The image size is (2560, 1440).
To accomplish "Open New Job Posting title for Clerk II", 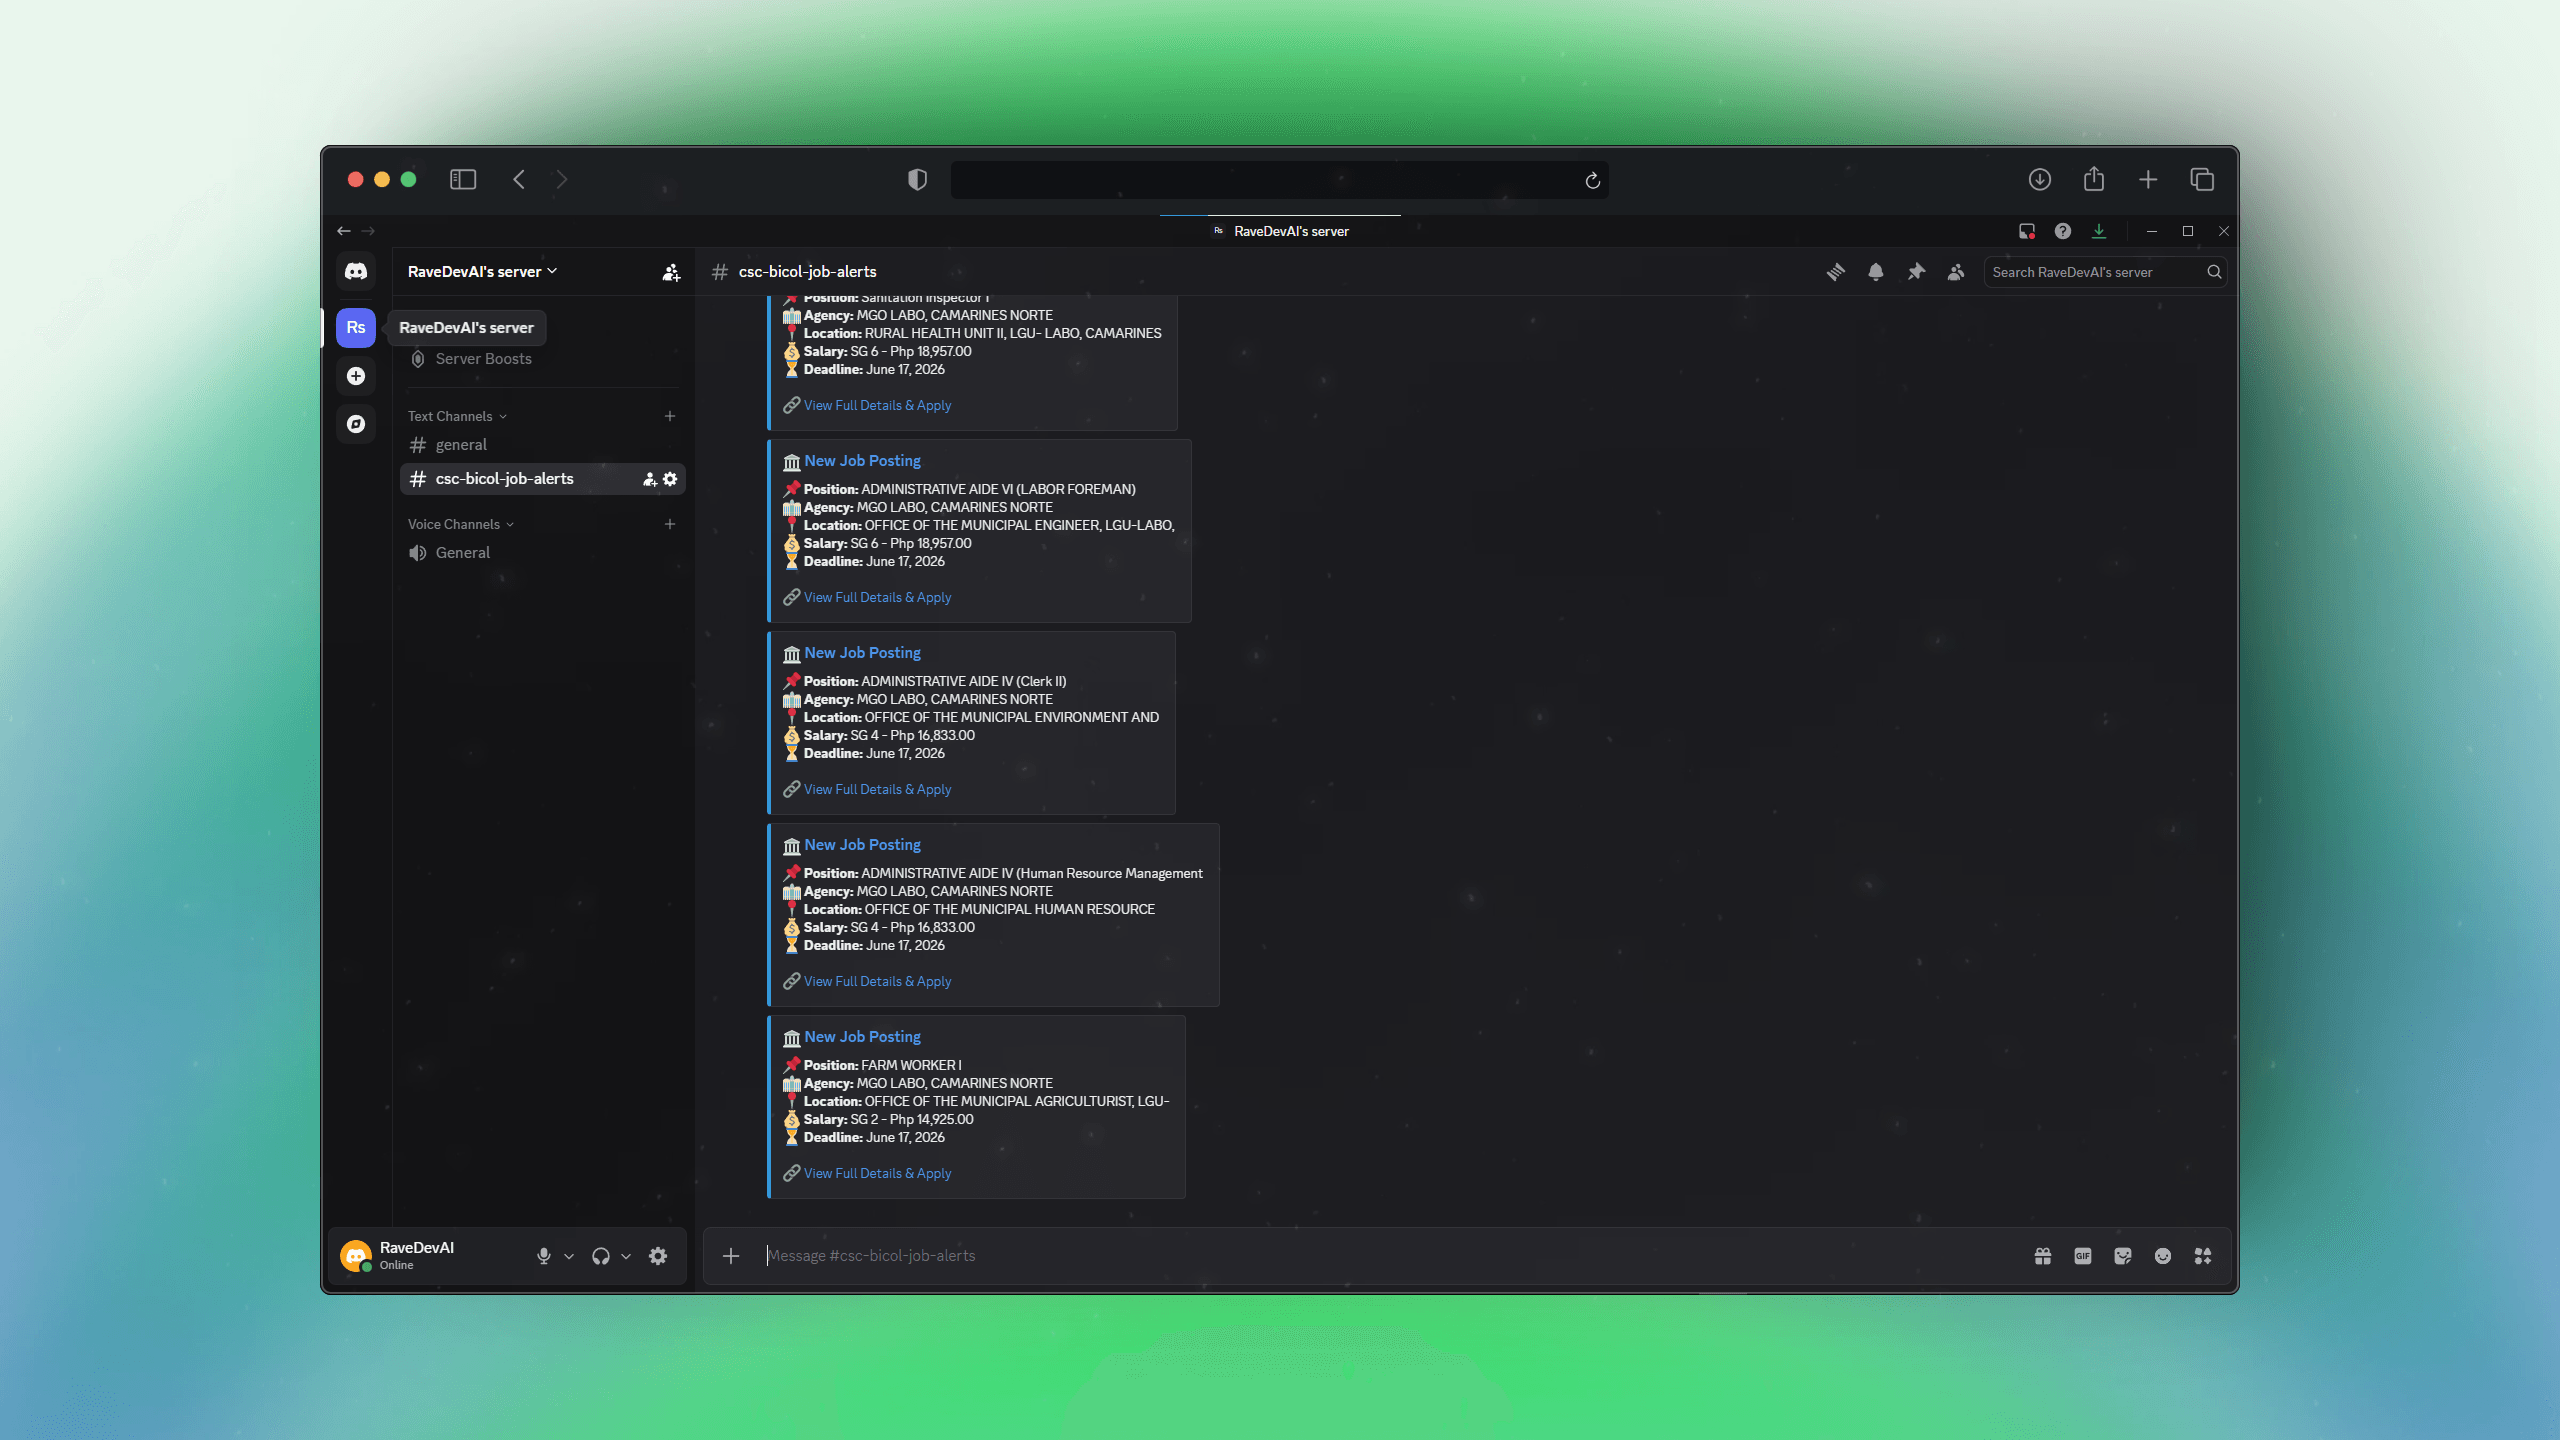I will tap(862, 653).
